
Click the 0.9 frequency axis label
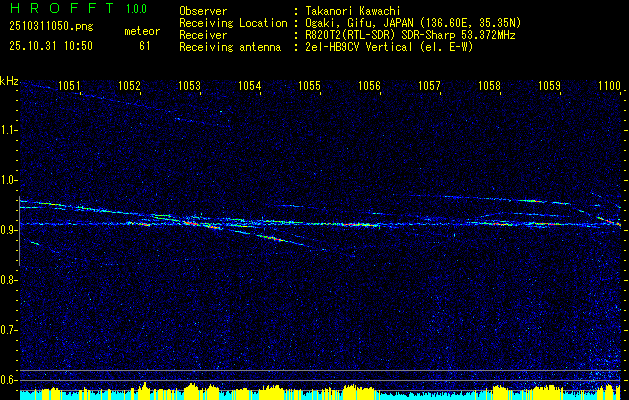tap(7, 230)
